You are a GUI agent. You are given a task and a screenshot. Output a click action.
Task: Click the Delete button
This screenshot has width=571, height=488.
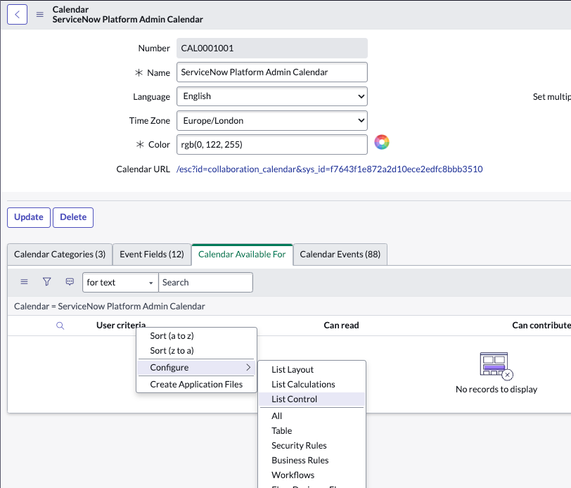[x=73, y=217]
